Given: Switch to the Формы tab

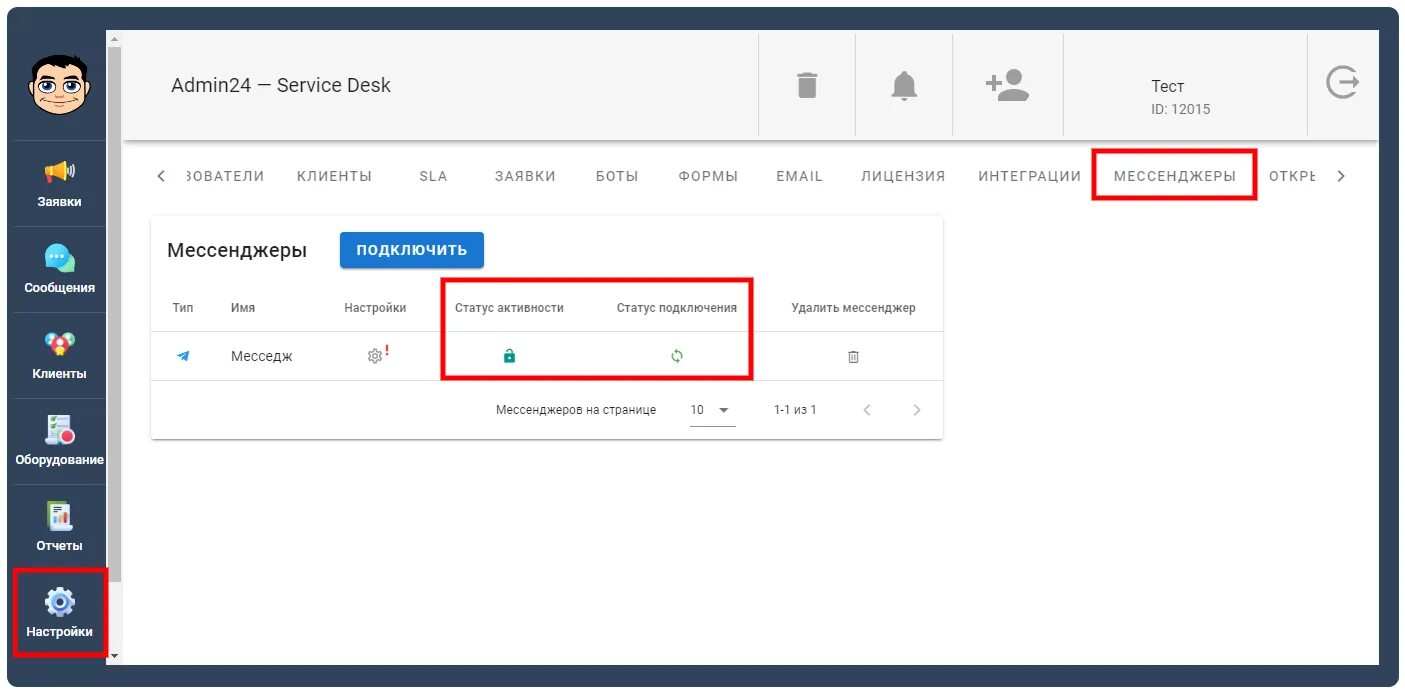Looking at the screenshot, I should click(708, 176).
